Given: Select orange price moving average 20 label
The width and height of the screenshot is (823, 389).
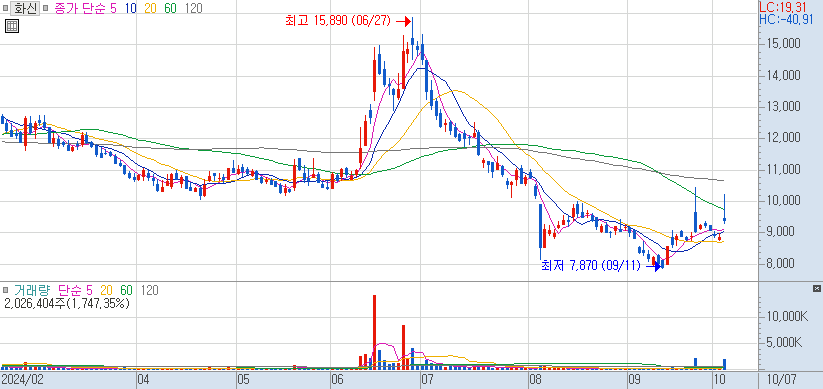Looking at the screenshot, I should (150, 8).
